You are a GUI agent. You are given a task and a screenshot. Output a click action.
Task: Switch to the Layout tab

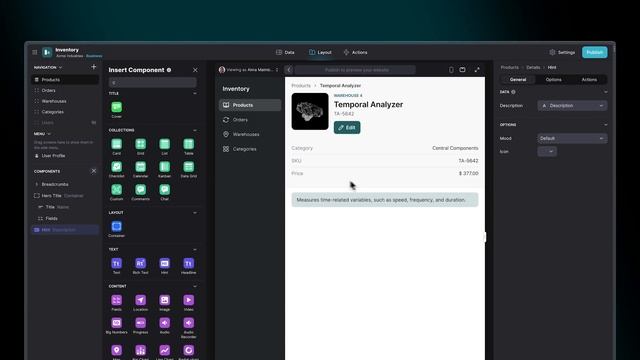click(320, 52)
